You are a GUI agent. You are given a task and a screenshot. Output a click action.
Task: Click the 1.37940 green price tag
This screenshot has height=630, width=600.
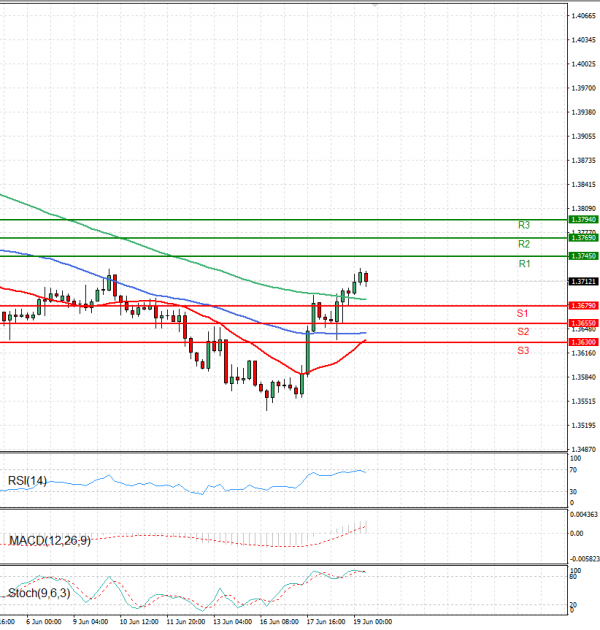coord(583,219)
